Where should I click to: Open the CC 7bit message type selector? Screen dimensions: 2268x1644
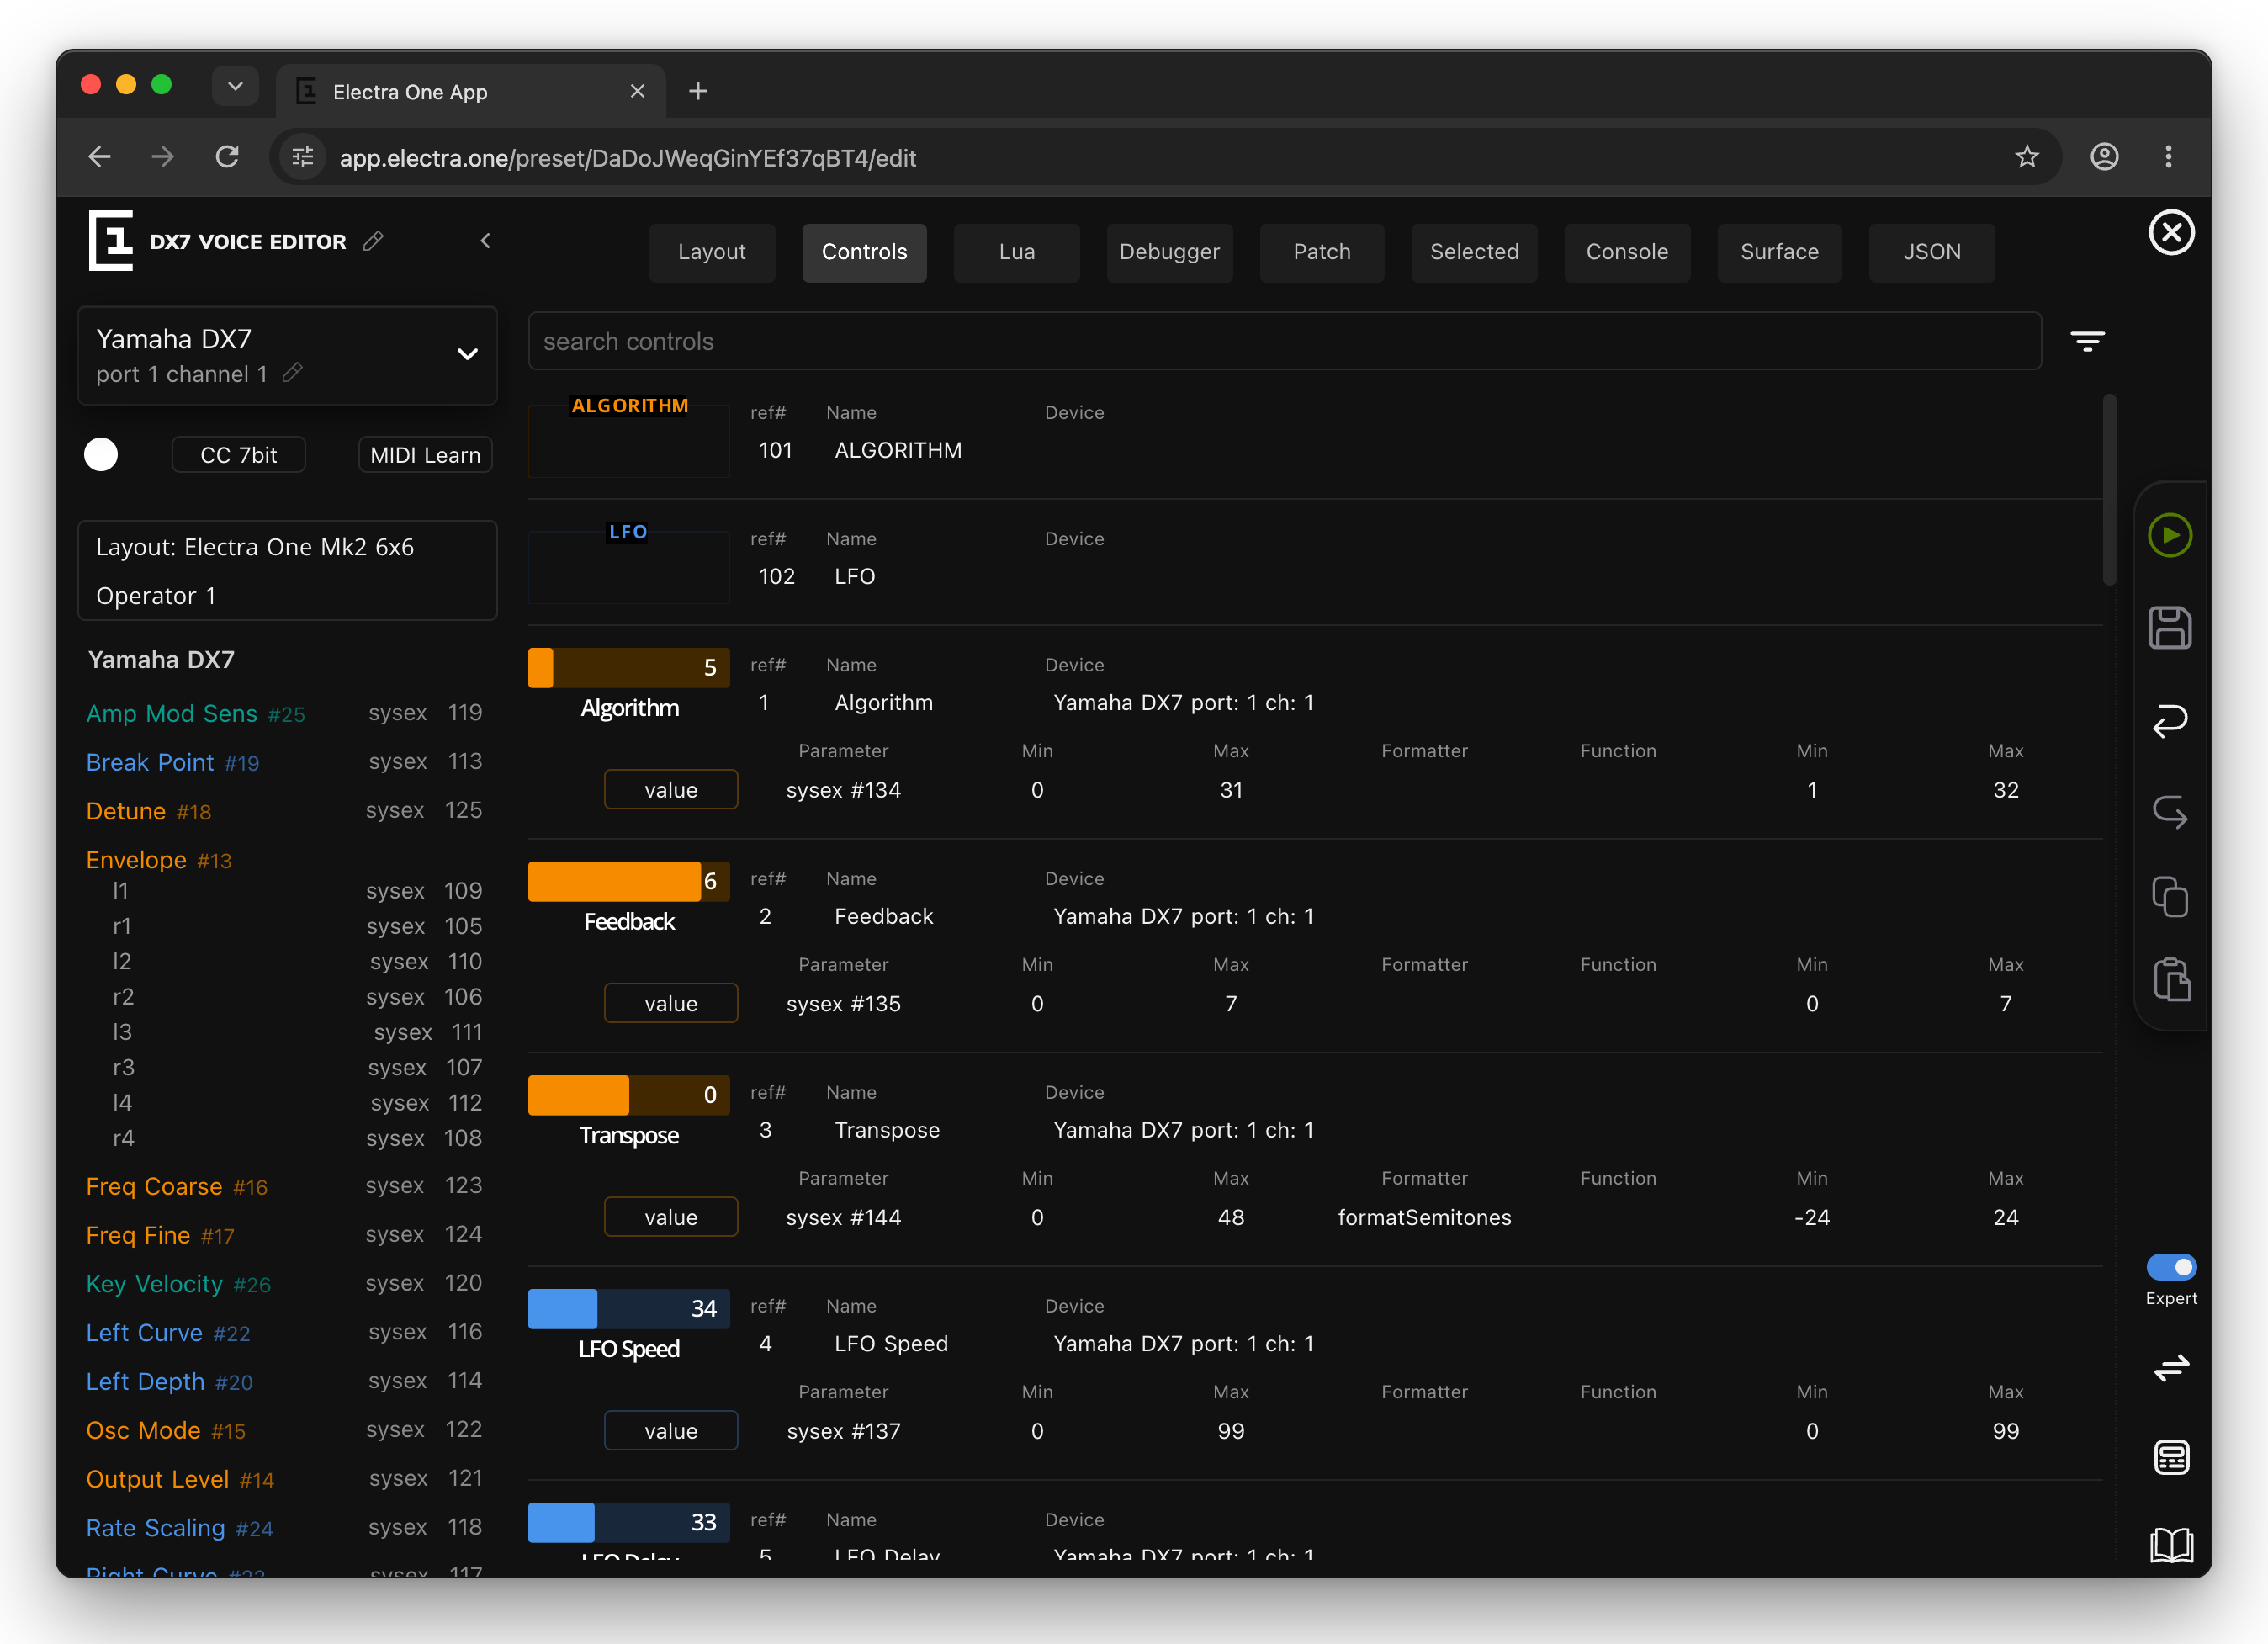point(239,455)
